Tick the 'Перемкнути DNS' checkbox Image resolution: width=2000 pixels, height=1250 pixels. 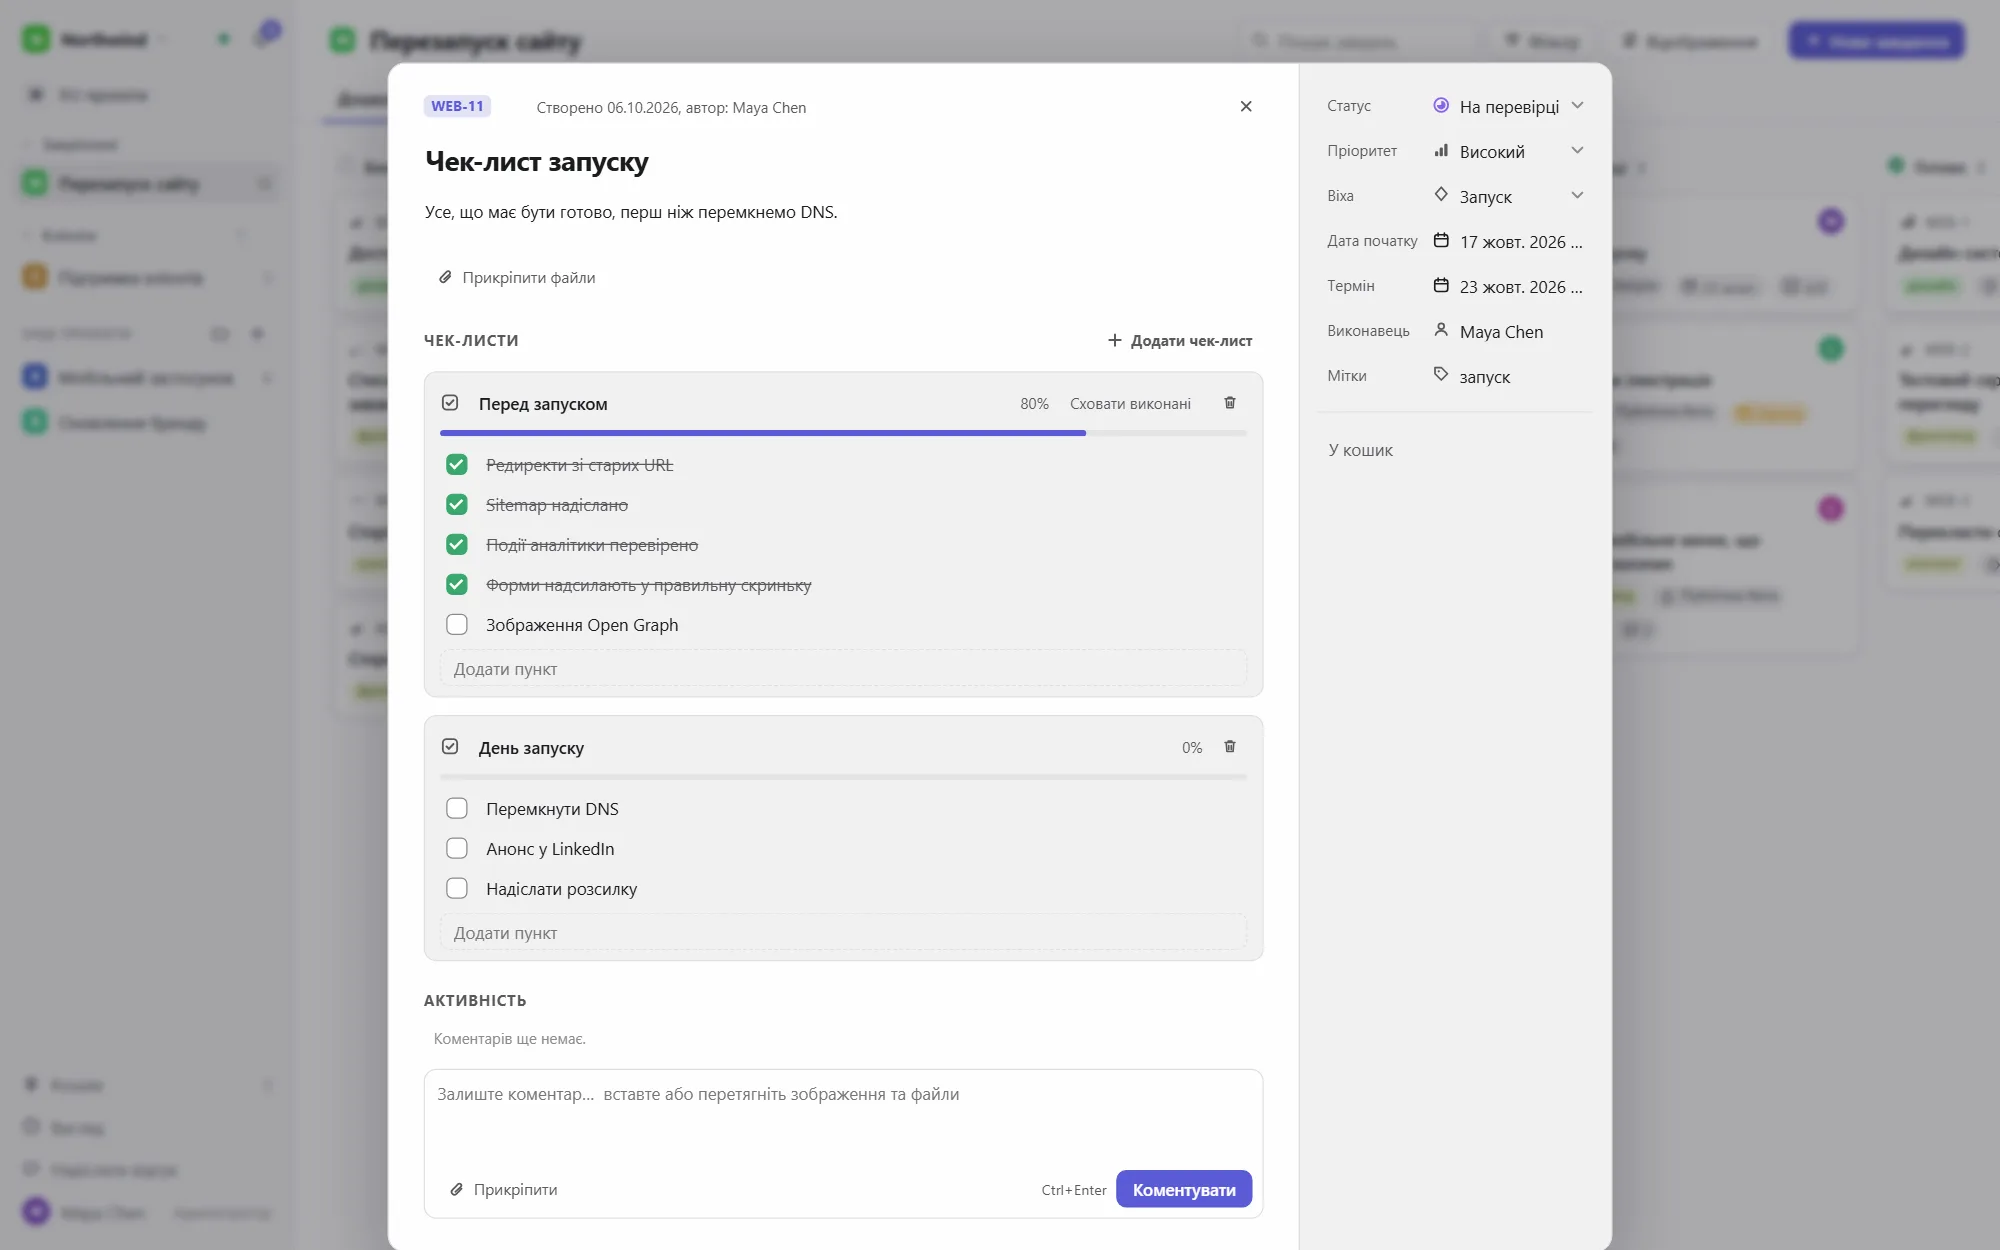point(457,809)
